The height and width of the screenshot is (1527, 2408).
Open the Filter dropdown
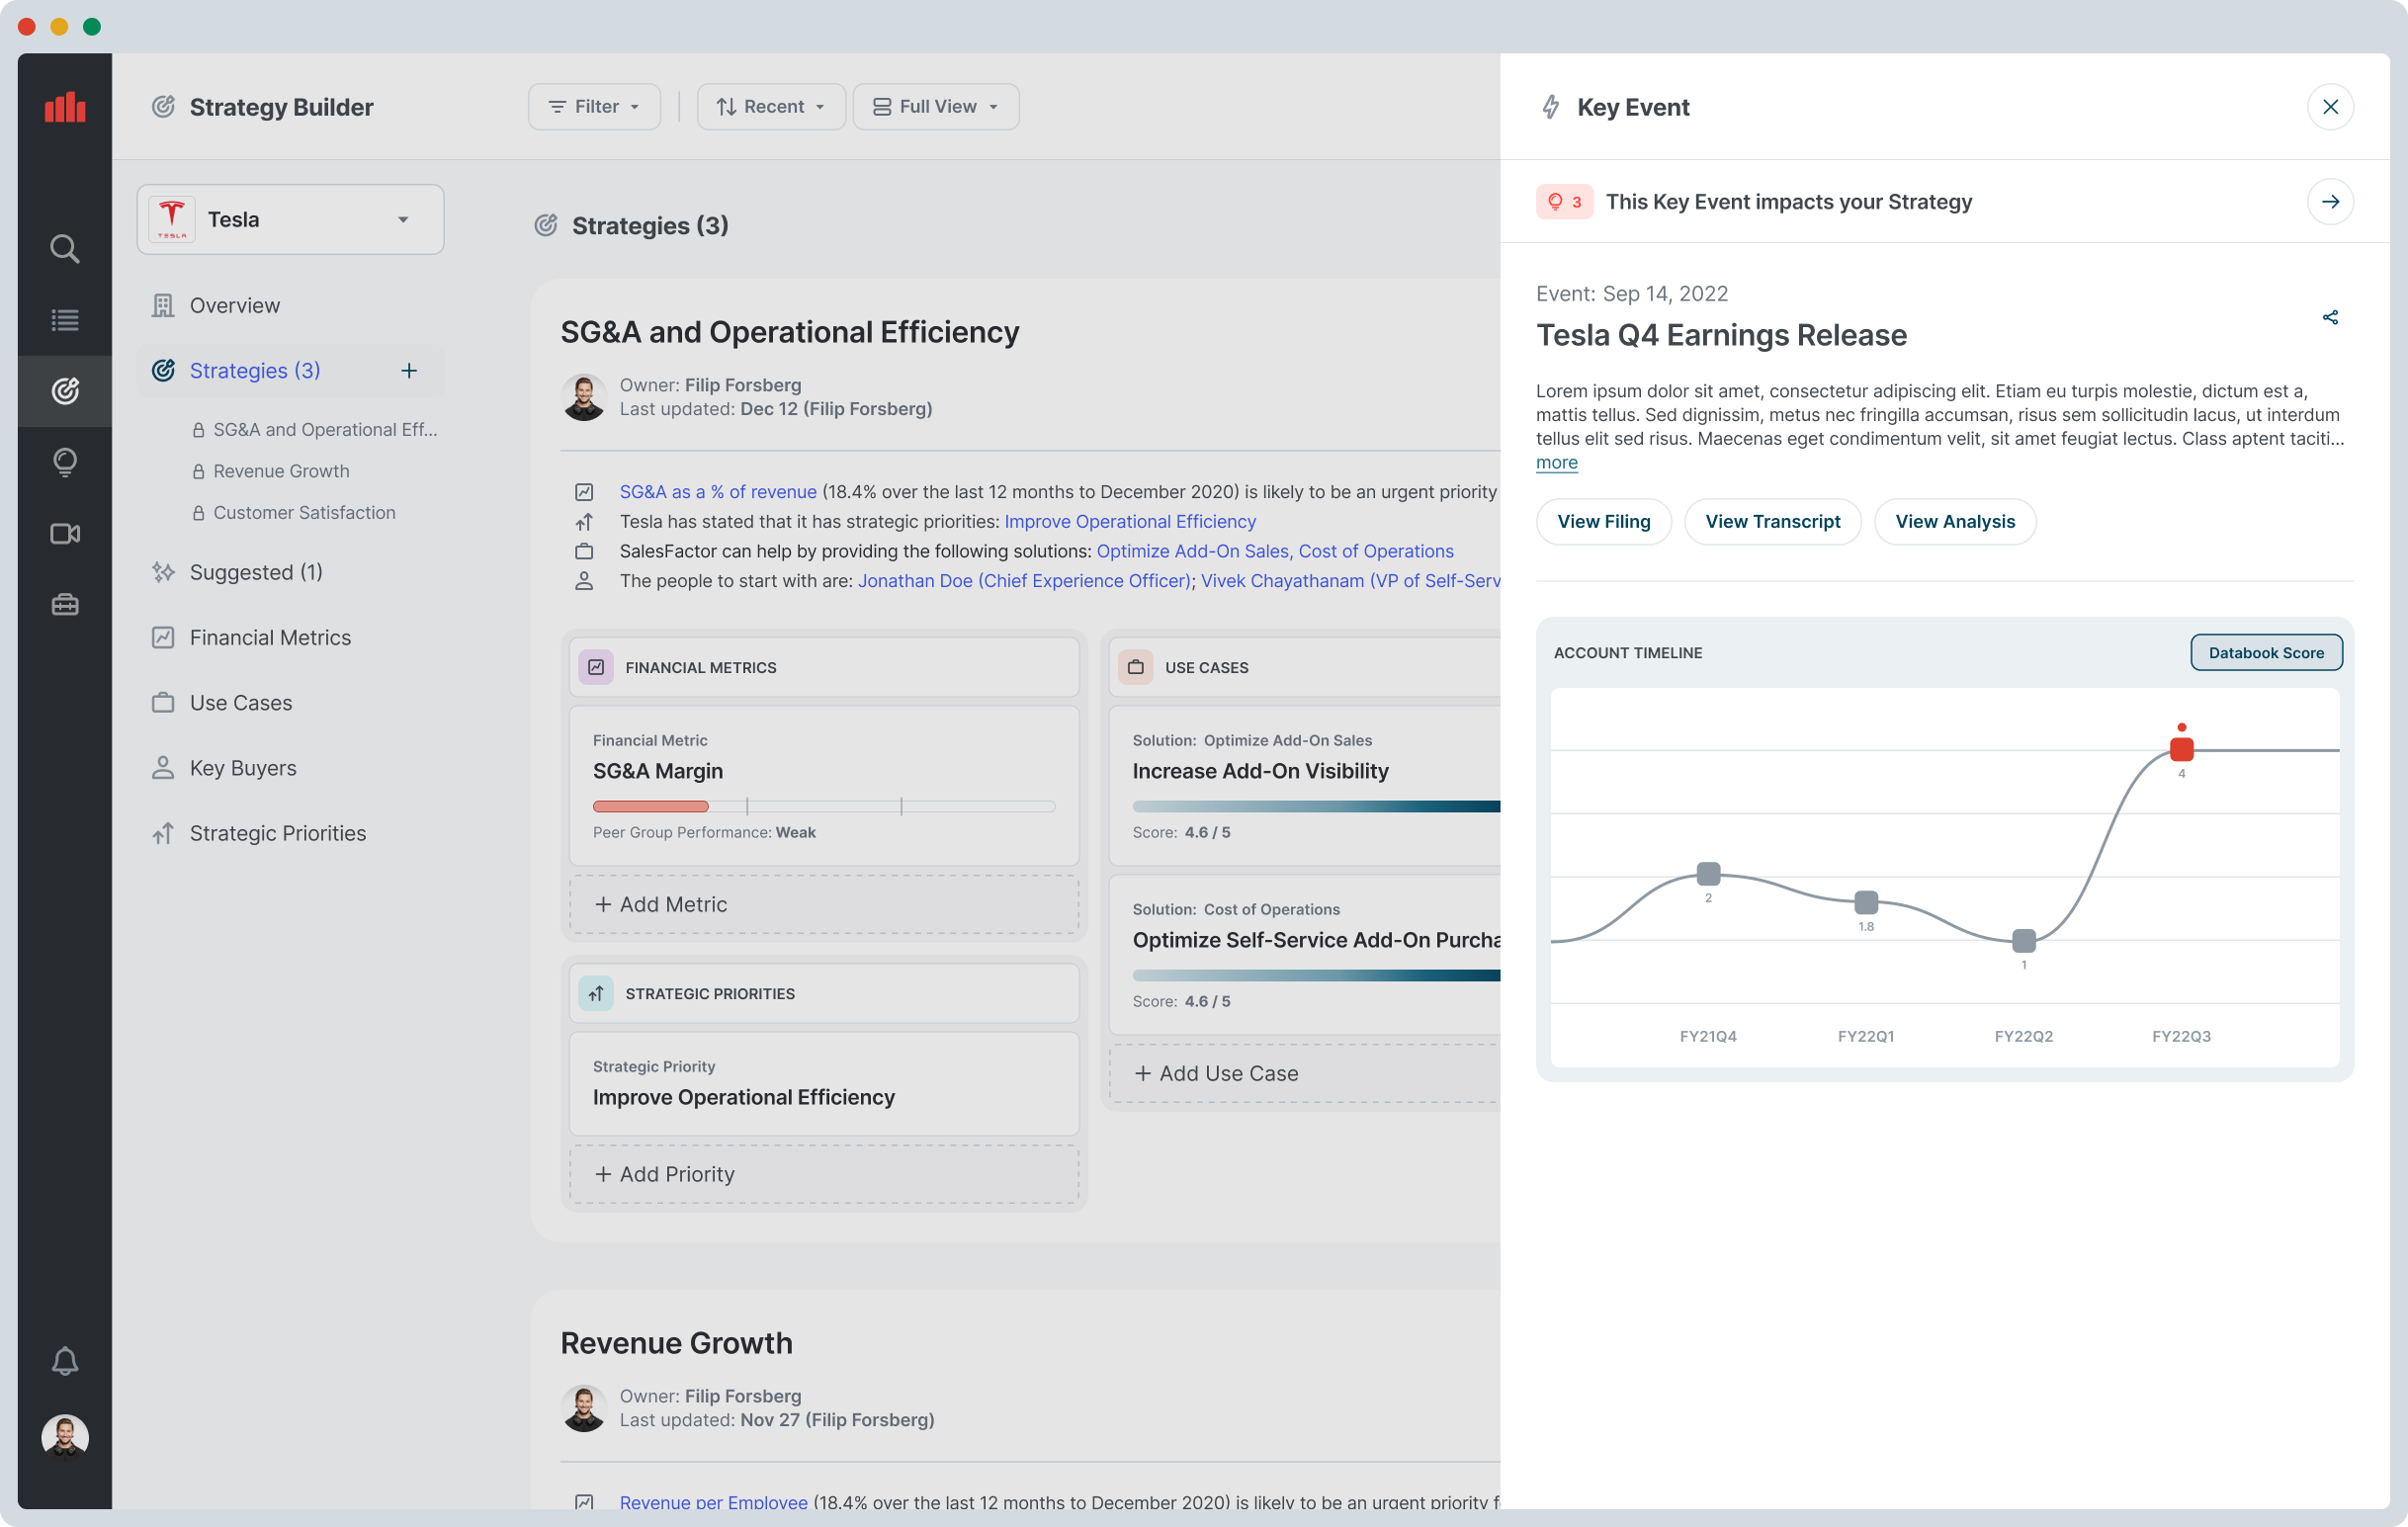pos(594,107)
